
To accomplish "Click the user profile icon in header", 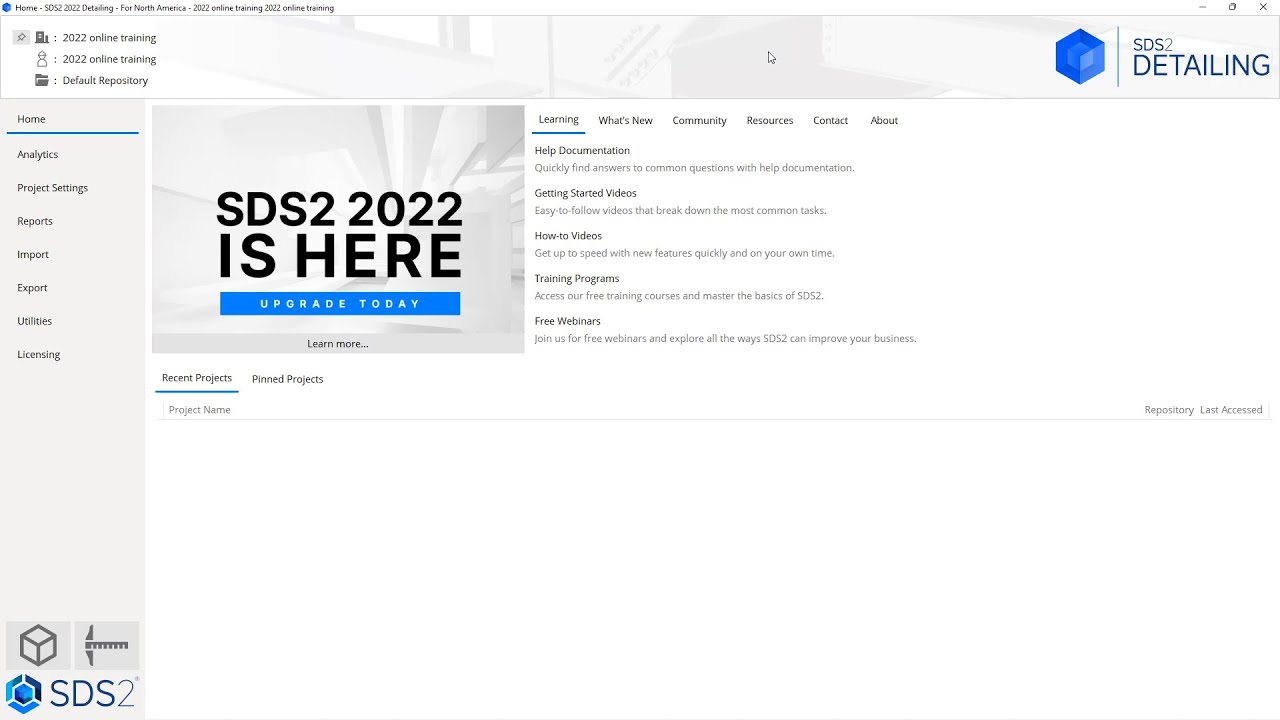I will pos(42,59).
